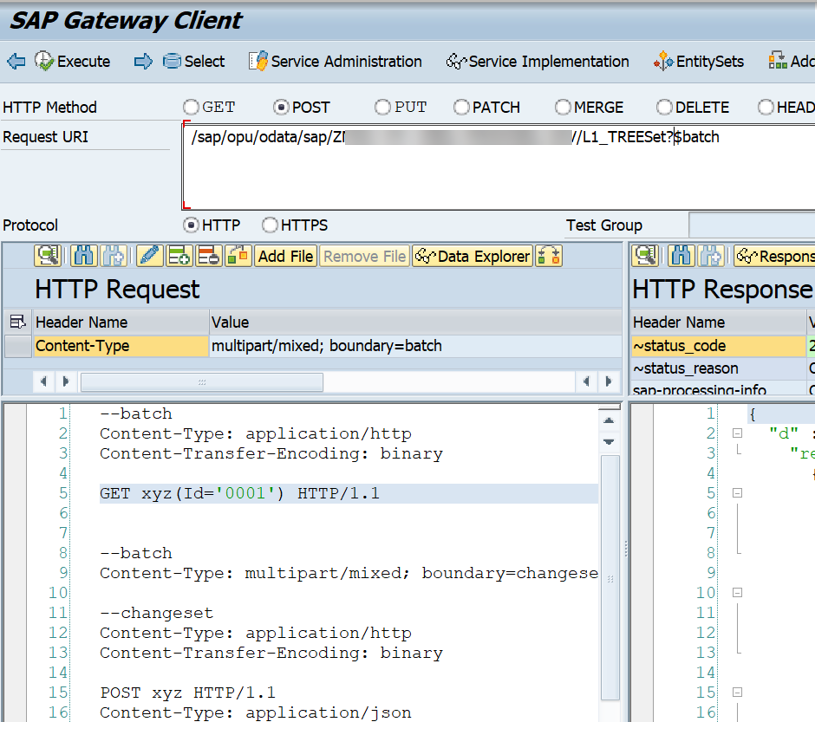
Task: Click left scroll arrow under Header Name column
Action: [44, 382]
